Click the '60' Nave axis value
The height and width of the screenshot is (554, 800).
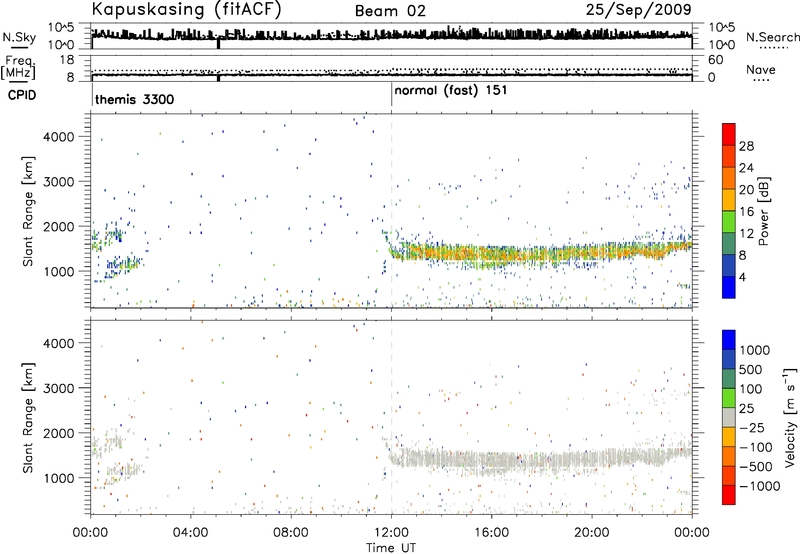tap(715, 60)
